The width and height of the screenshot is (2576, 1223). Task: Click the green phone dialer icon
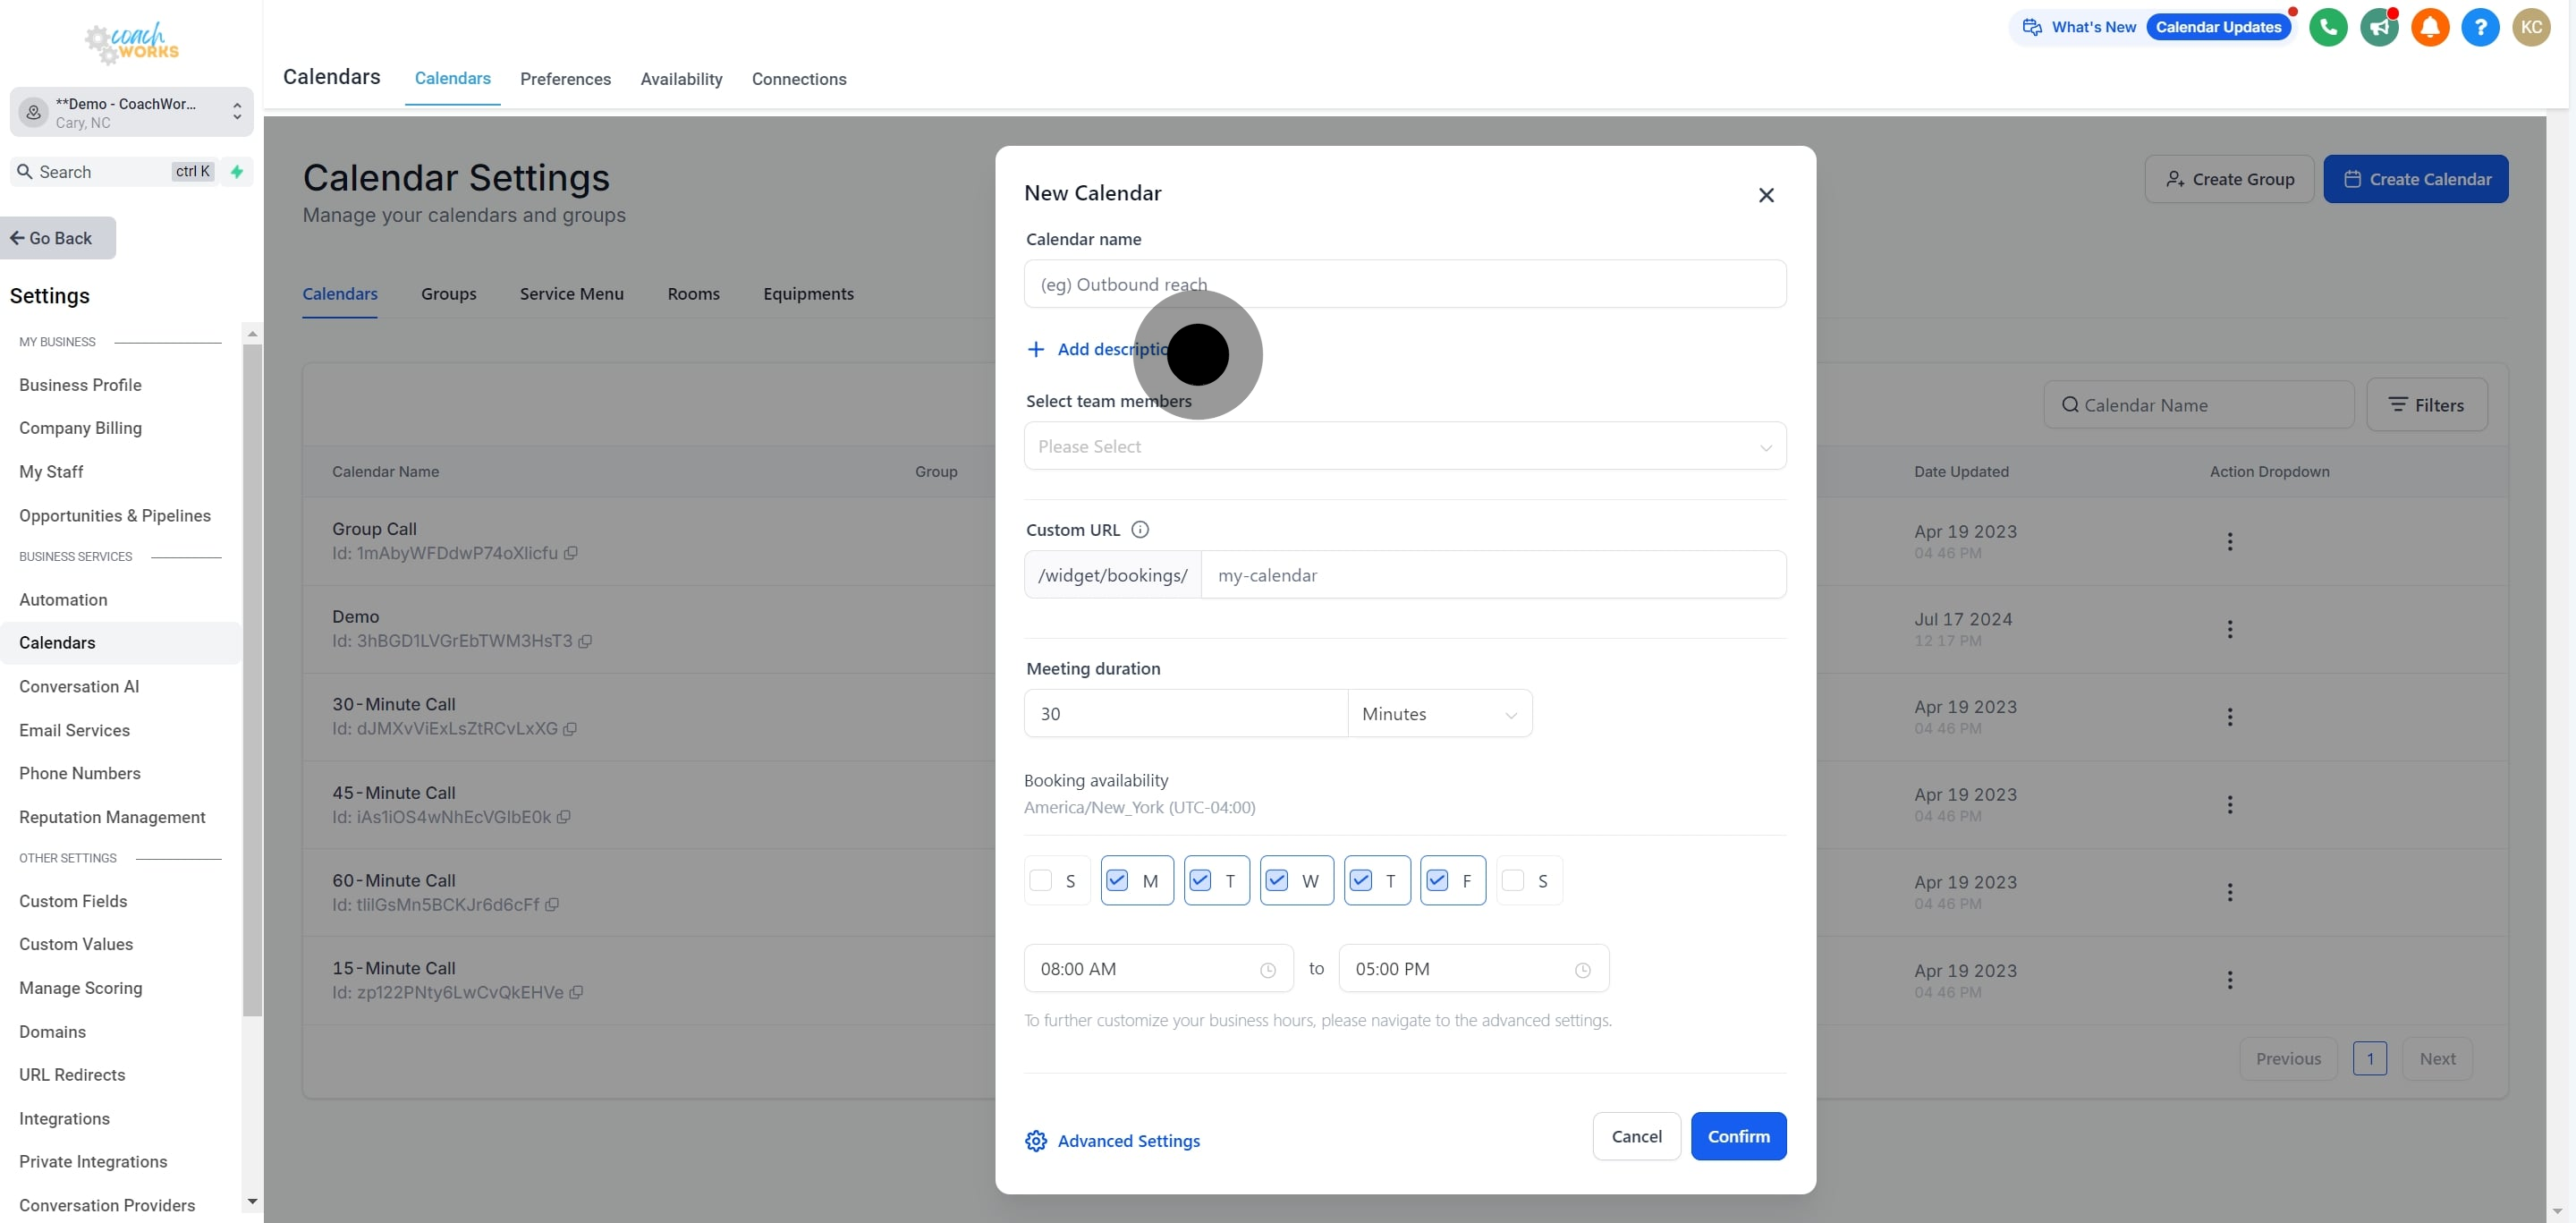(x=2328, y=27)
